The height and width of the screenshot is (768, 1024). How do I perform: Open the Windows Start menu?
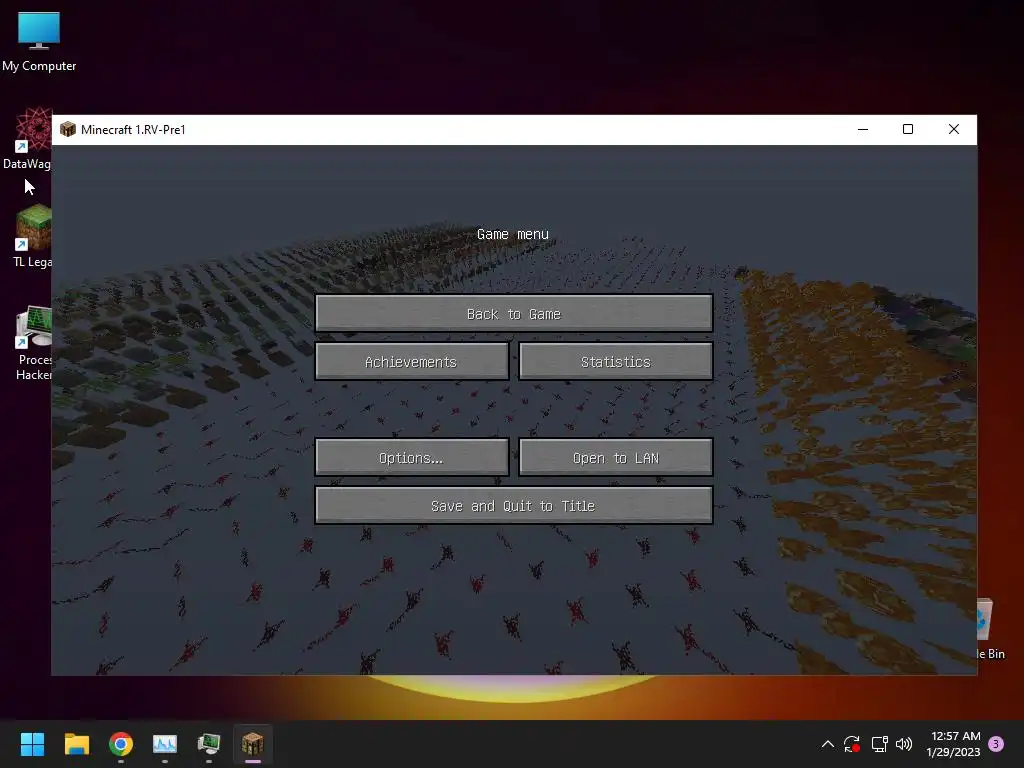[x=32, y=744]
